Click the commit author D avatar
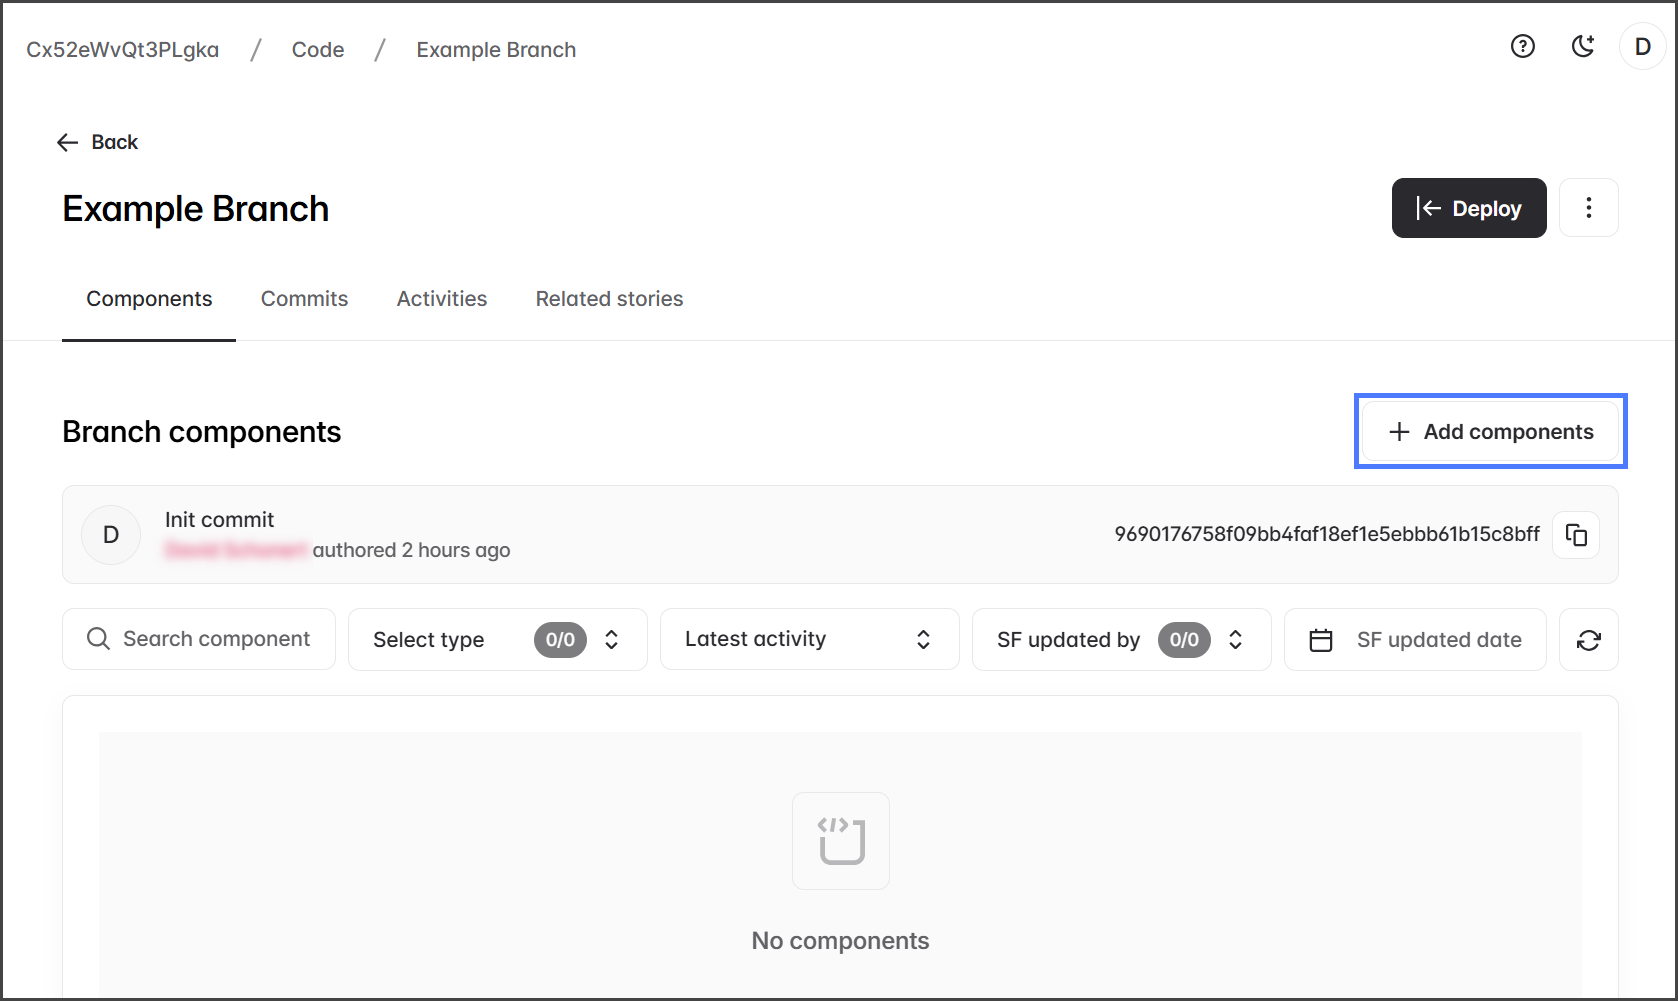Viewport: 1678px width, 1001px height. [x=111, y=535]
